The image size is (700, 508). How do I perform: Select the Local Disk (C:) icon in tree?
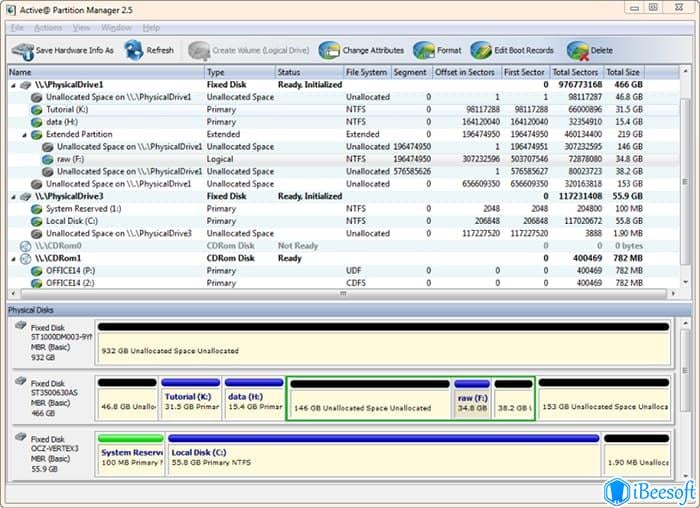[37, 221]
